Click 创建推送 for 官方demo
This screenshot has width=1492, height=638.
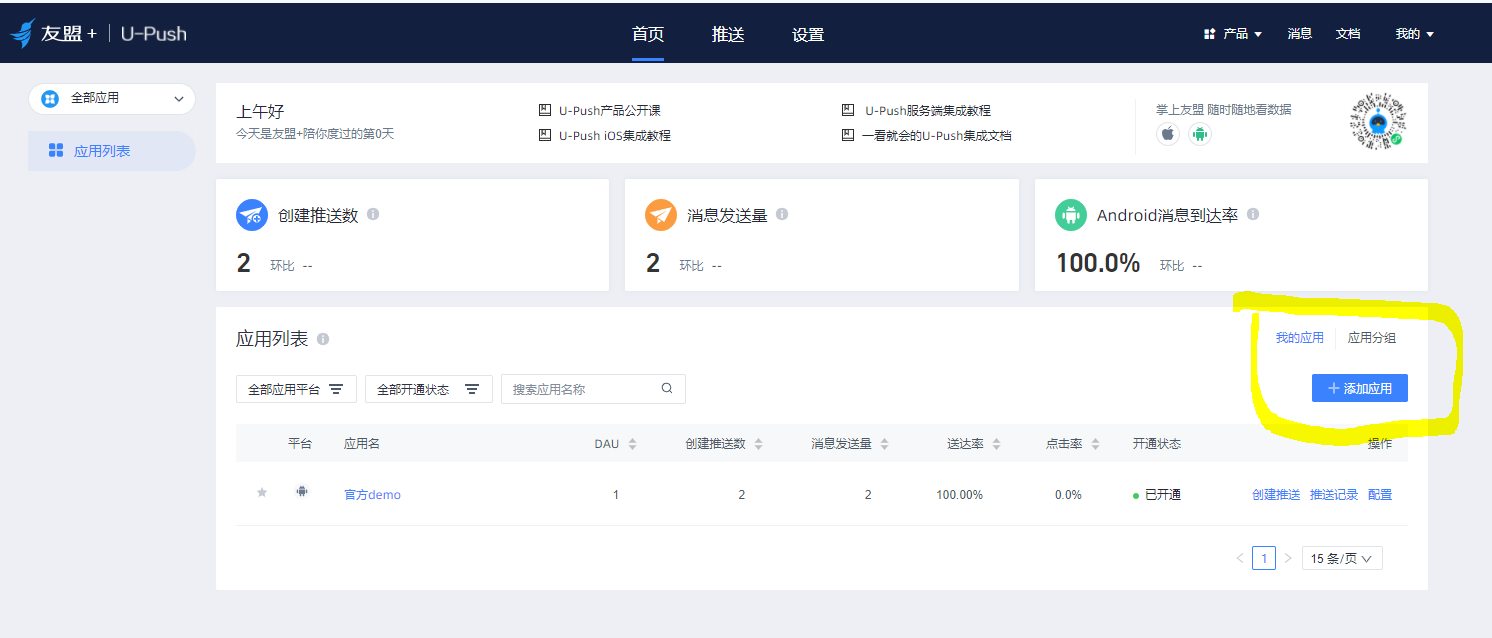coord(1276,494)
